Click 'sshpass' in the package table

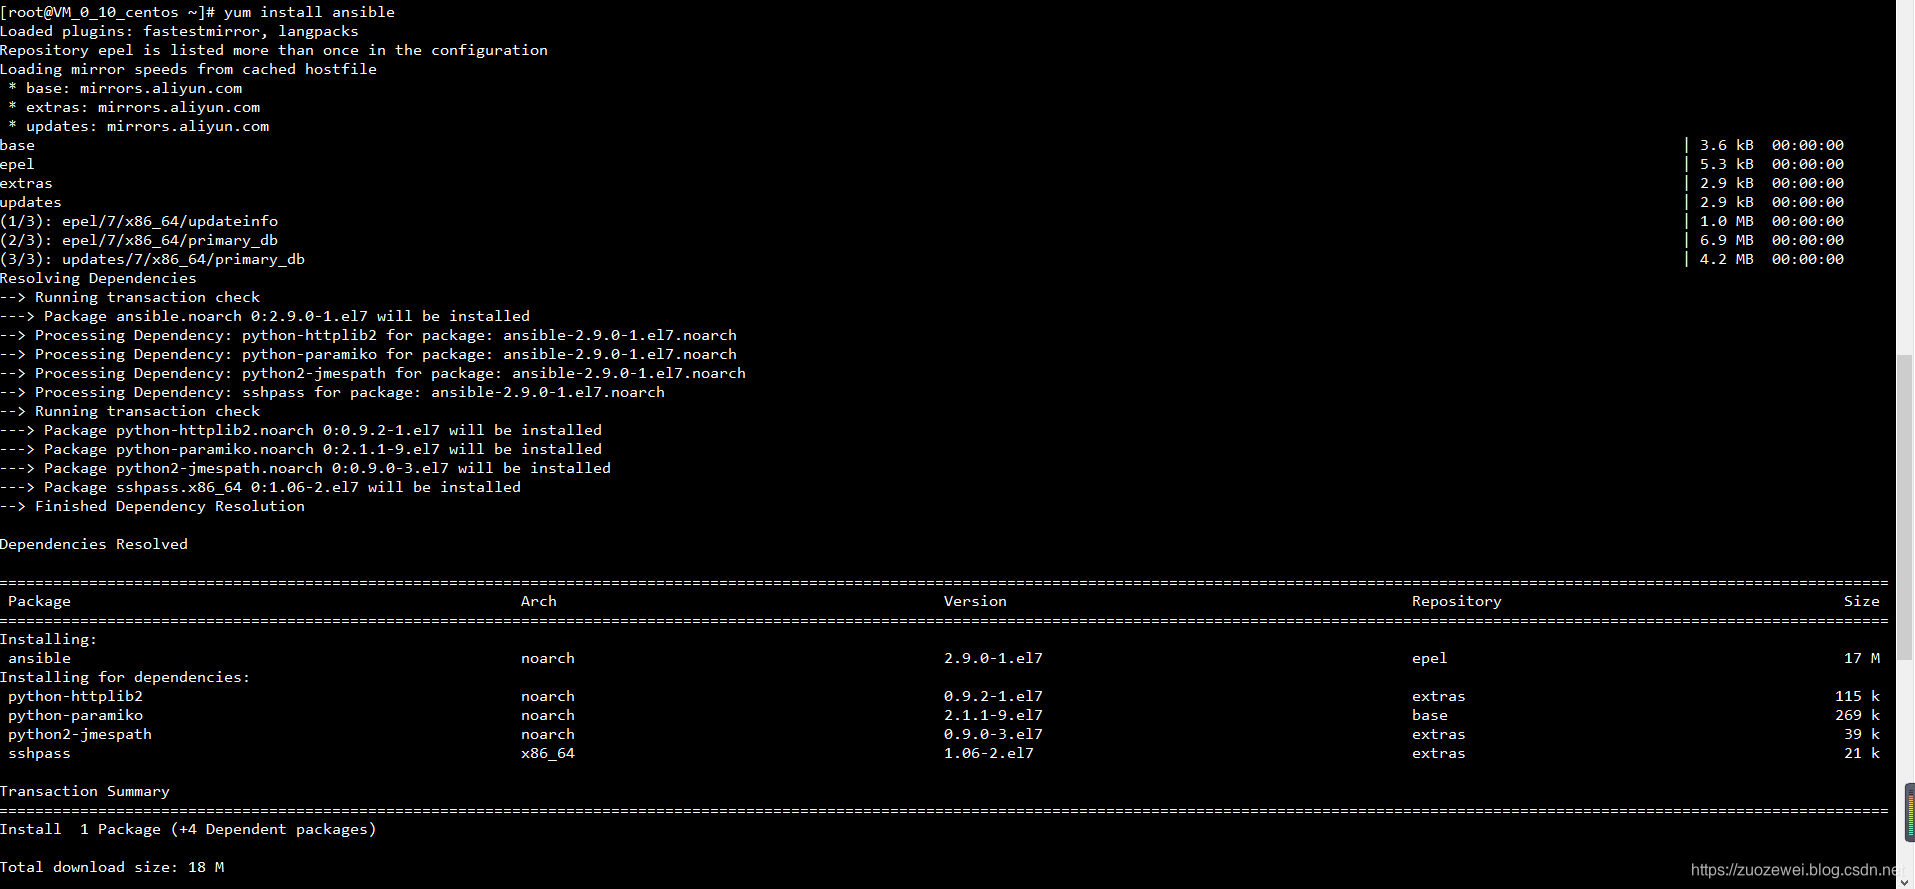pyautogui.click(x=39, y=753)
